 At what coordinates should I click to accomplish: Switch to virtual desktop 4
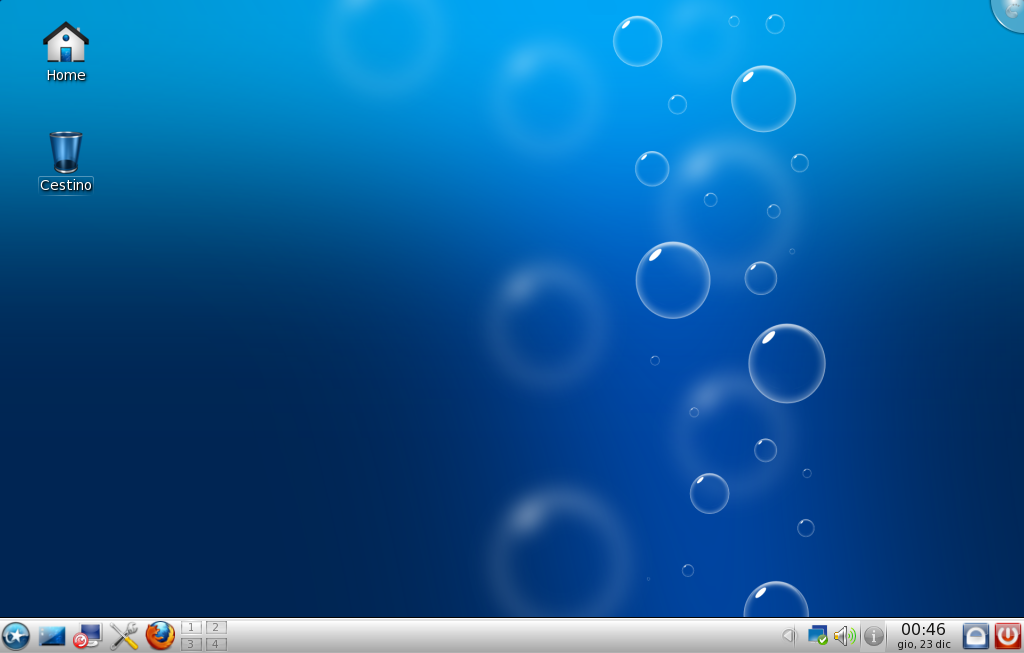pos(216,644)
